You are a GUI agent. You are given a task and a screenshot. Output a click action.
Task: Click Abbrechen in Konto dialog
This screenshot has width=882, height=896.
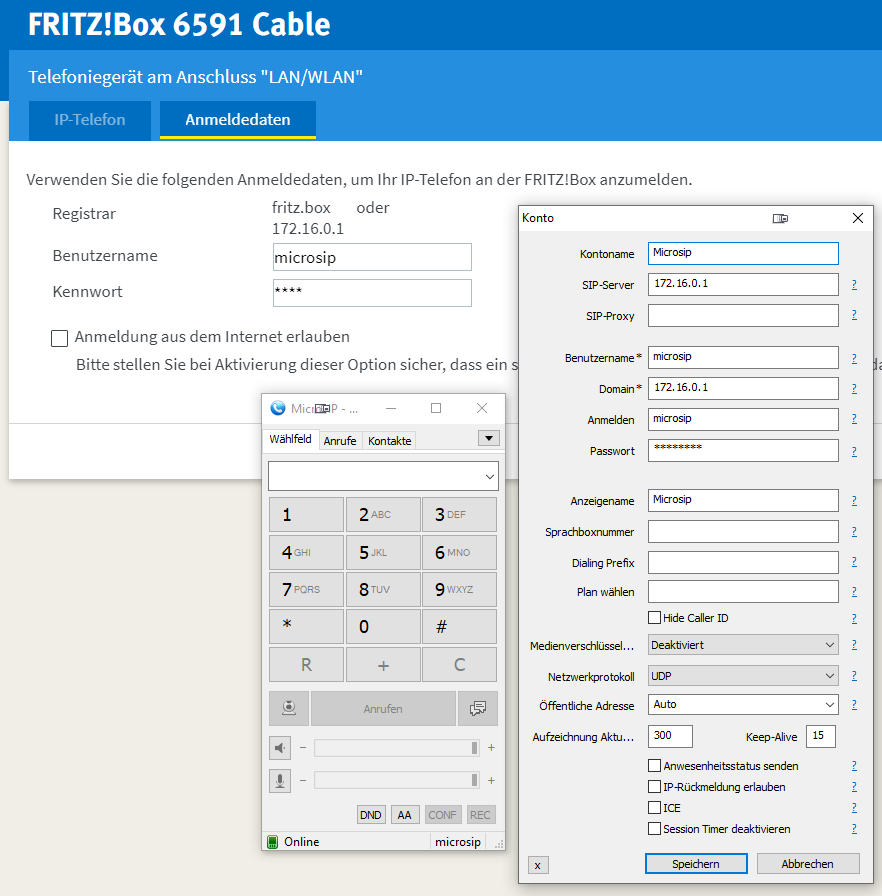(808, 863)
